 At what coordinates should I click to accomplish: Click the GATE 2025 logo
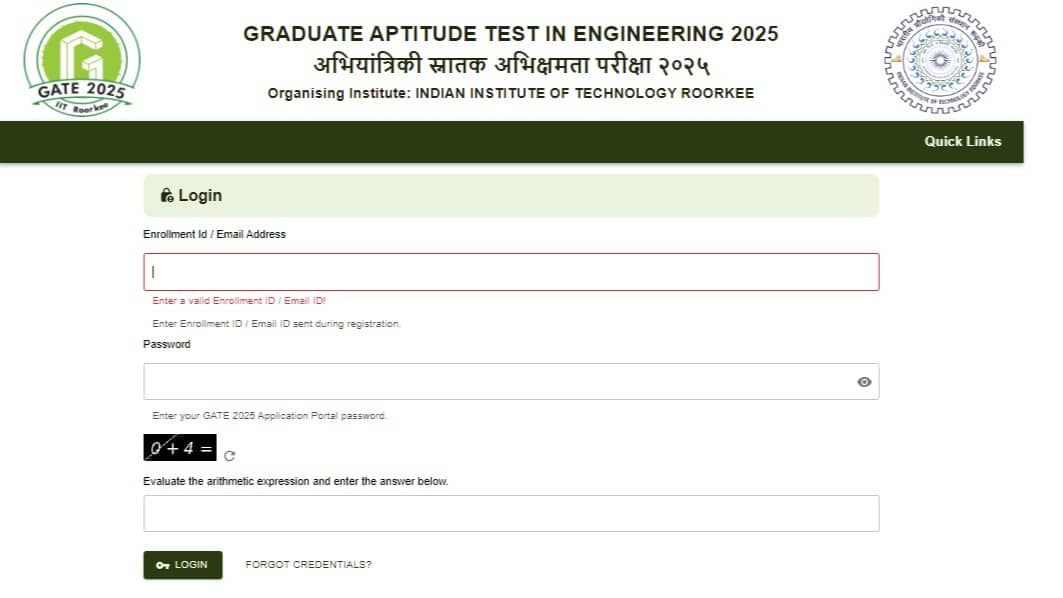click(x=81, y=60)
